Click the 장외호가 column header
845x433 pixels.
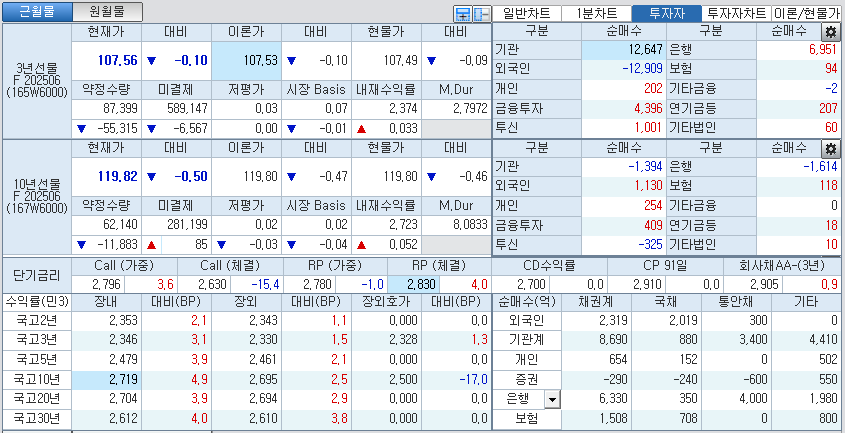point(387,302)
